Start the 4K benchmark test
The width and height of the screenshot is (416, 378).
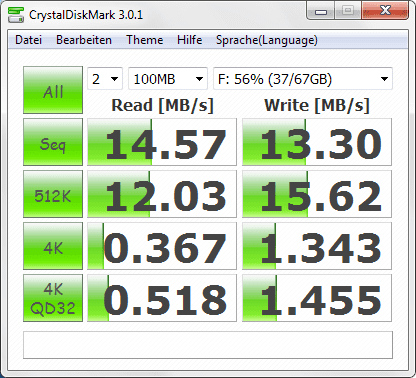pos(53,246)
